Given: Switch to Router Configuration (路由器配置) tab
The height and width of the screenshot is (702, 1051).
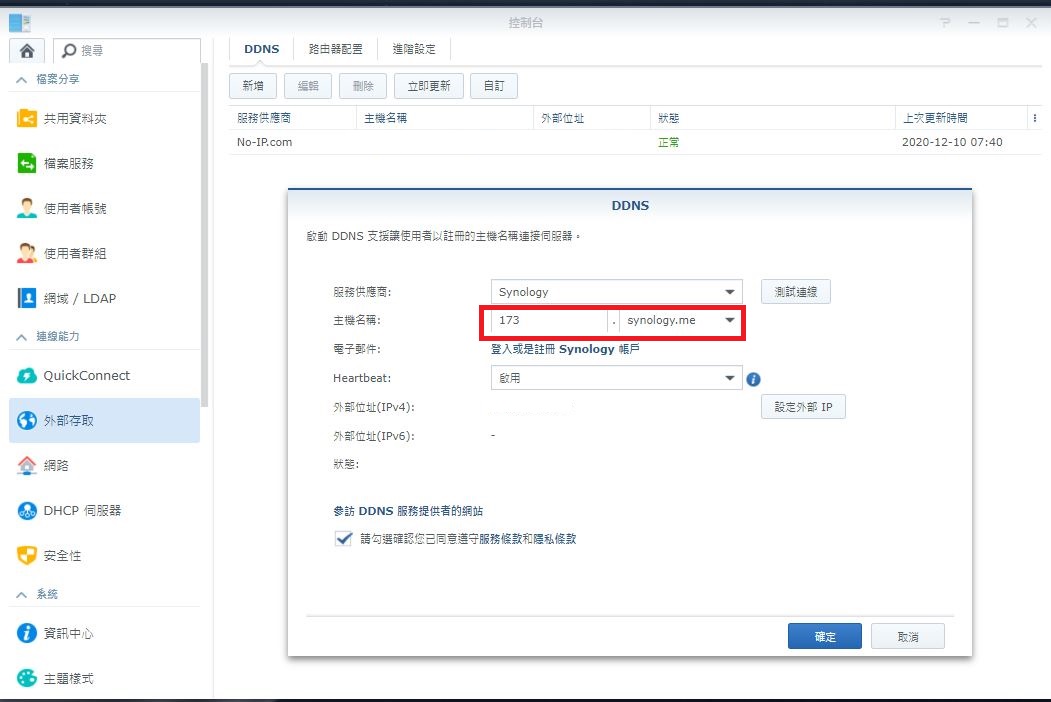Looking at the screenshot, I should click(x=335, y=49).
